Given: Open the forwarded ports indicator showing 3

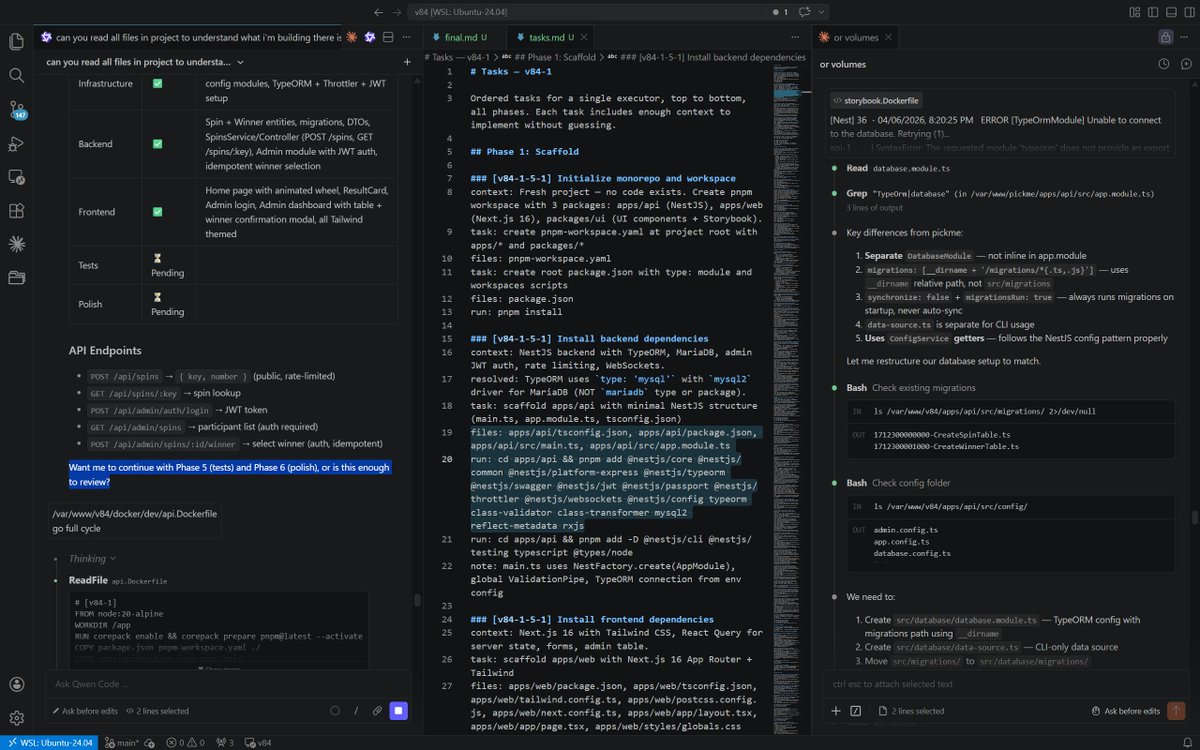Looking at the screenshot, I should tap(225, 744).
